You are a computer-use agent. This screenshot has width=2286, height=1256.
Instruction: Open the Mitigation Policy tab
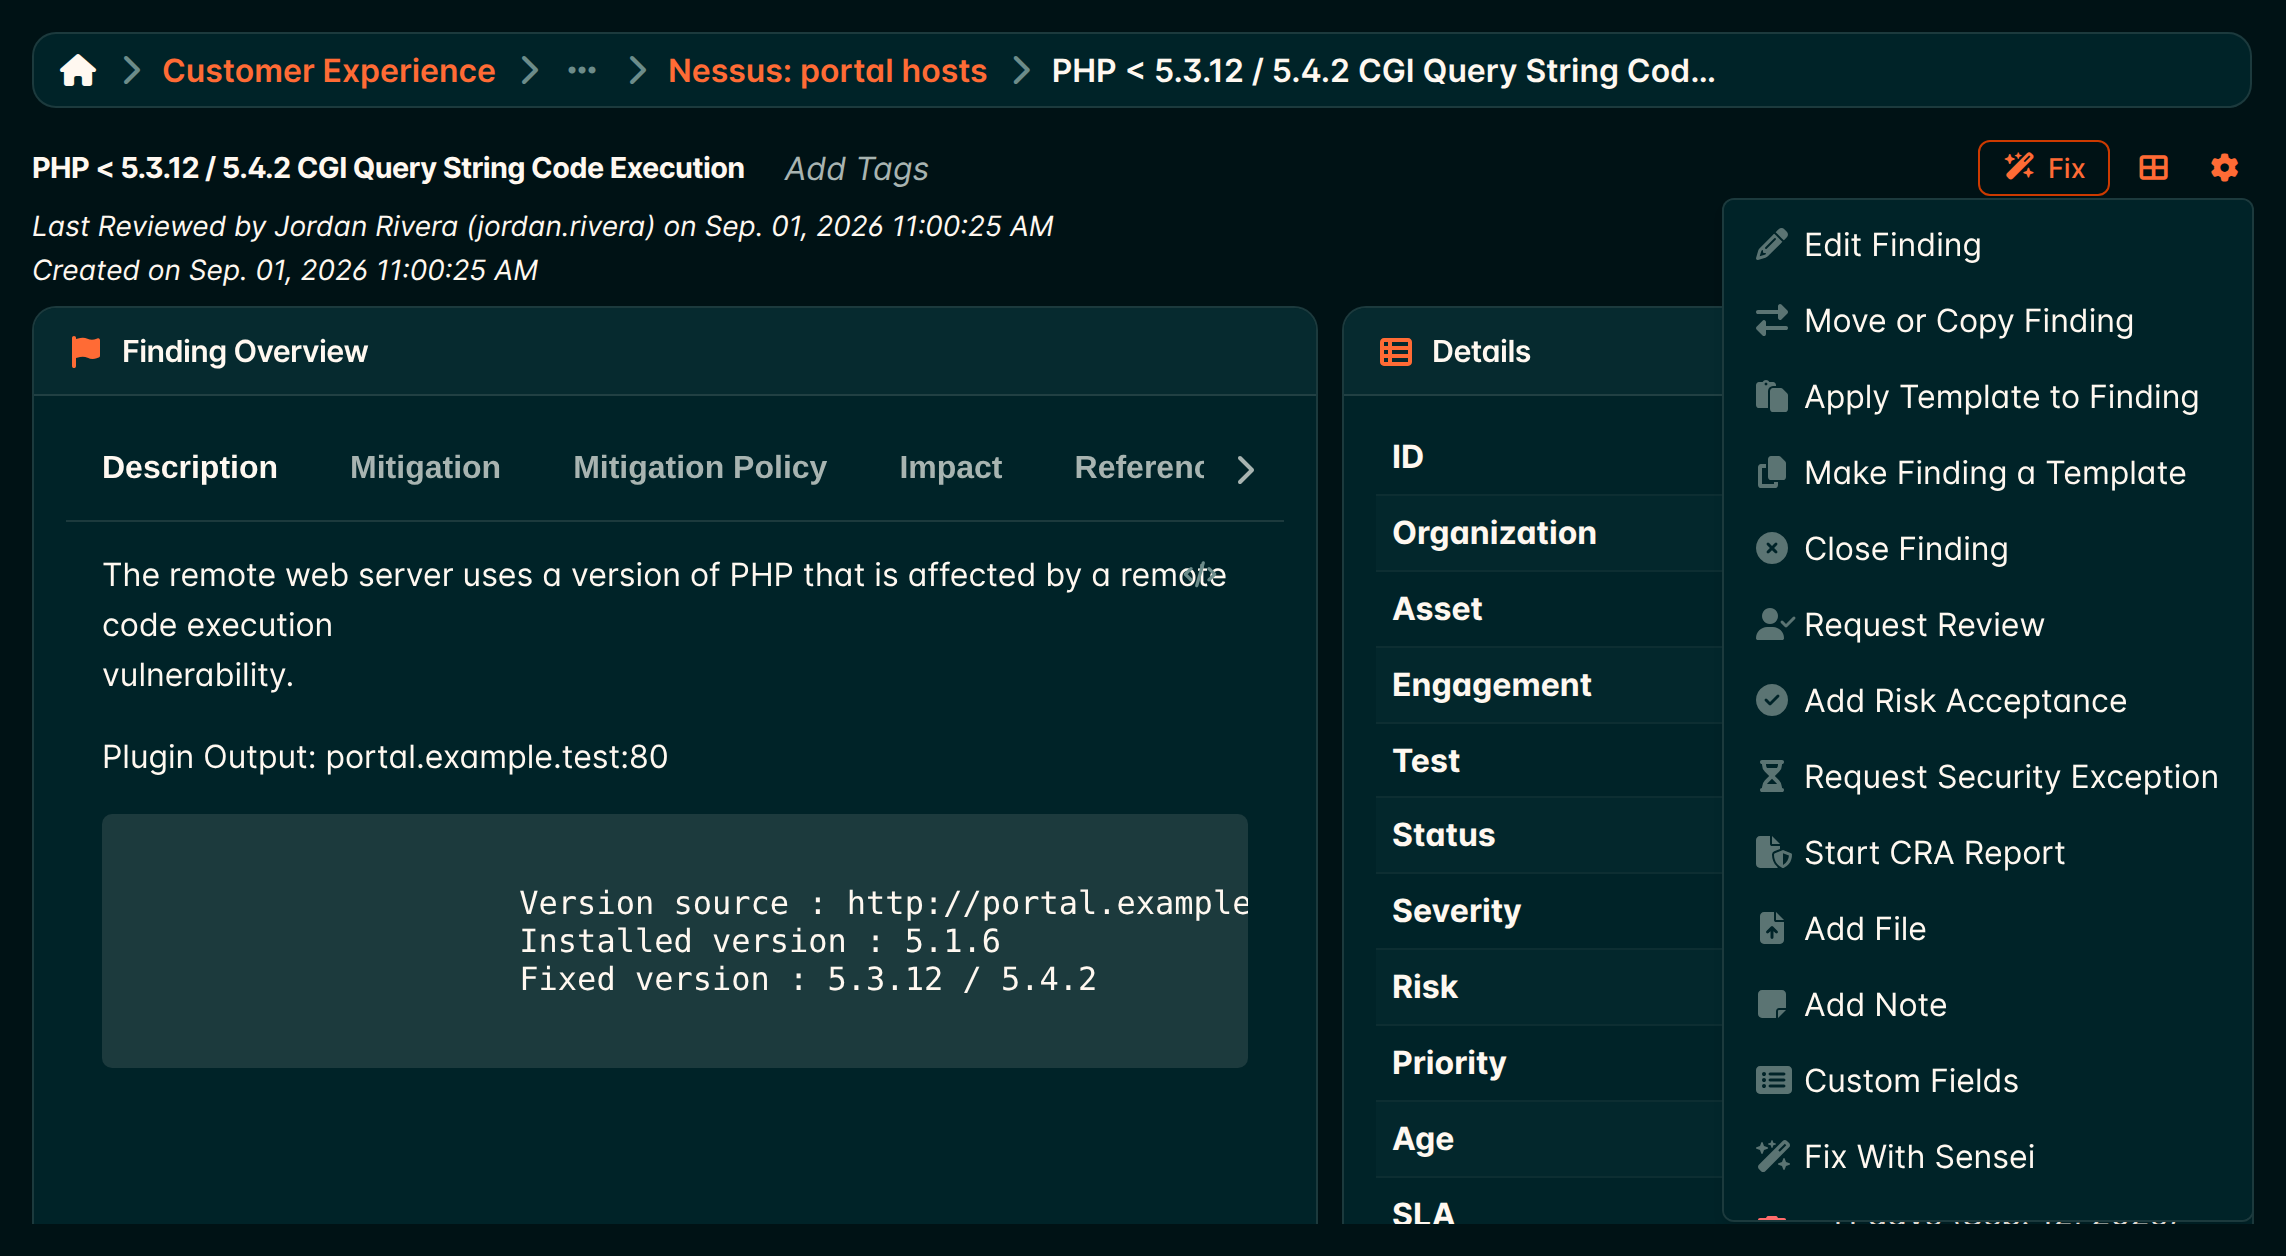point(700,468)
